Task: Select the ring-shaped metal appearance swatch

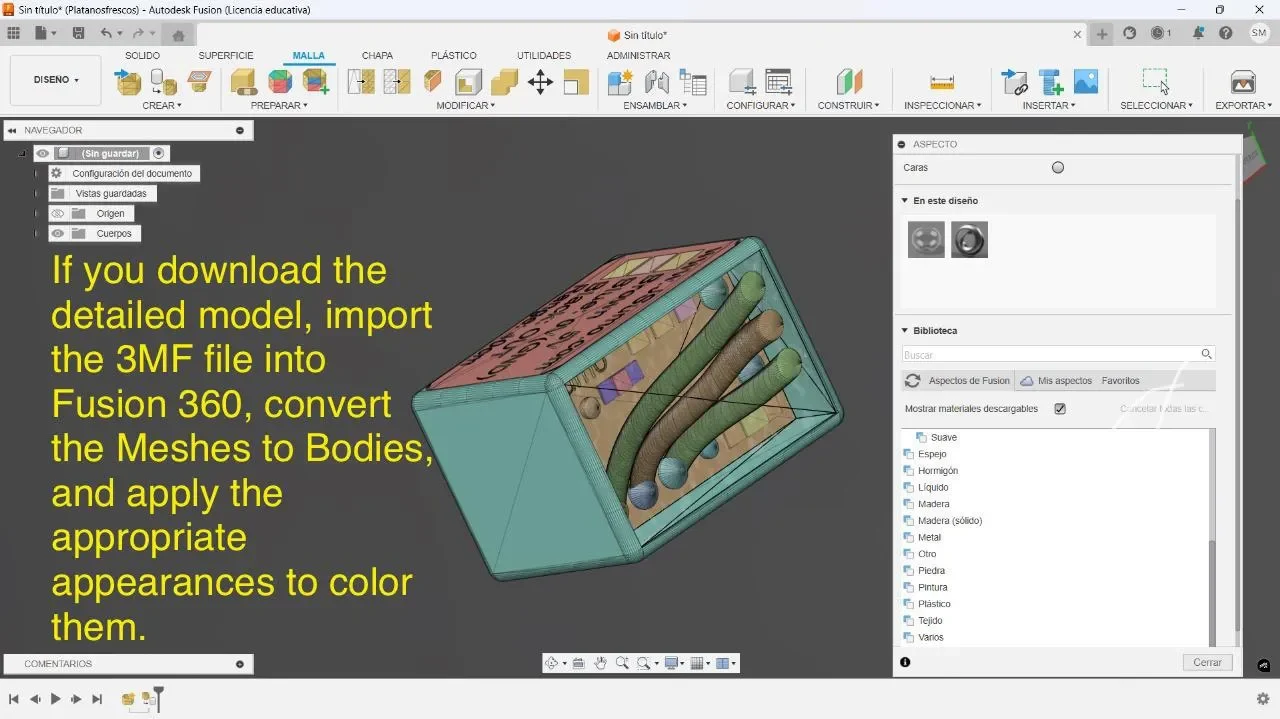Action: pos(969,240)
